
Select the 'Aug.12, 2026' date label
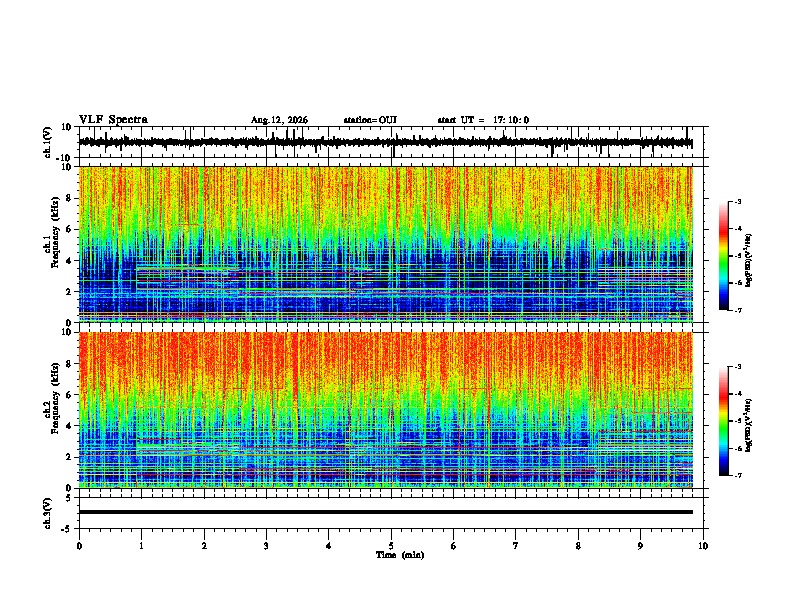tap(279, 120)
